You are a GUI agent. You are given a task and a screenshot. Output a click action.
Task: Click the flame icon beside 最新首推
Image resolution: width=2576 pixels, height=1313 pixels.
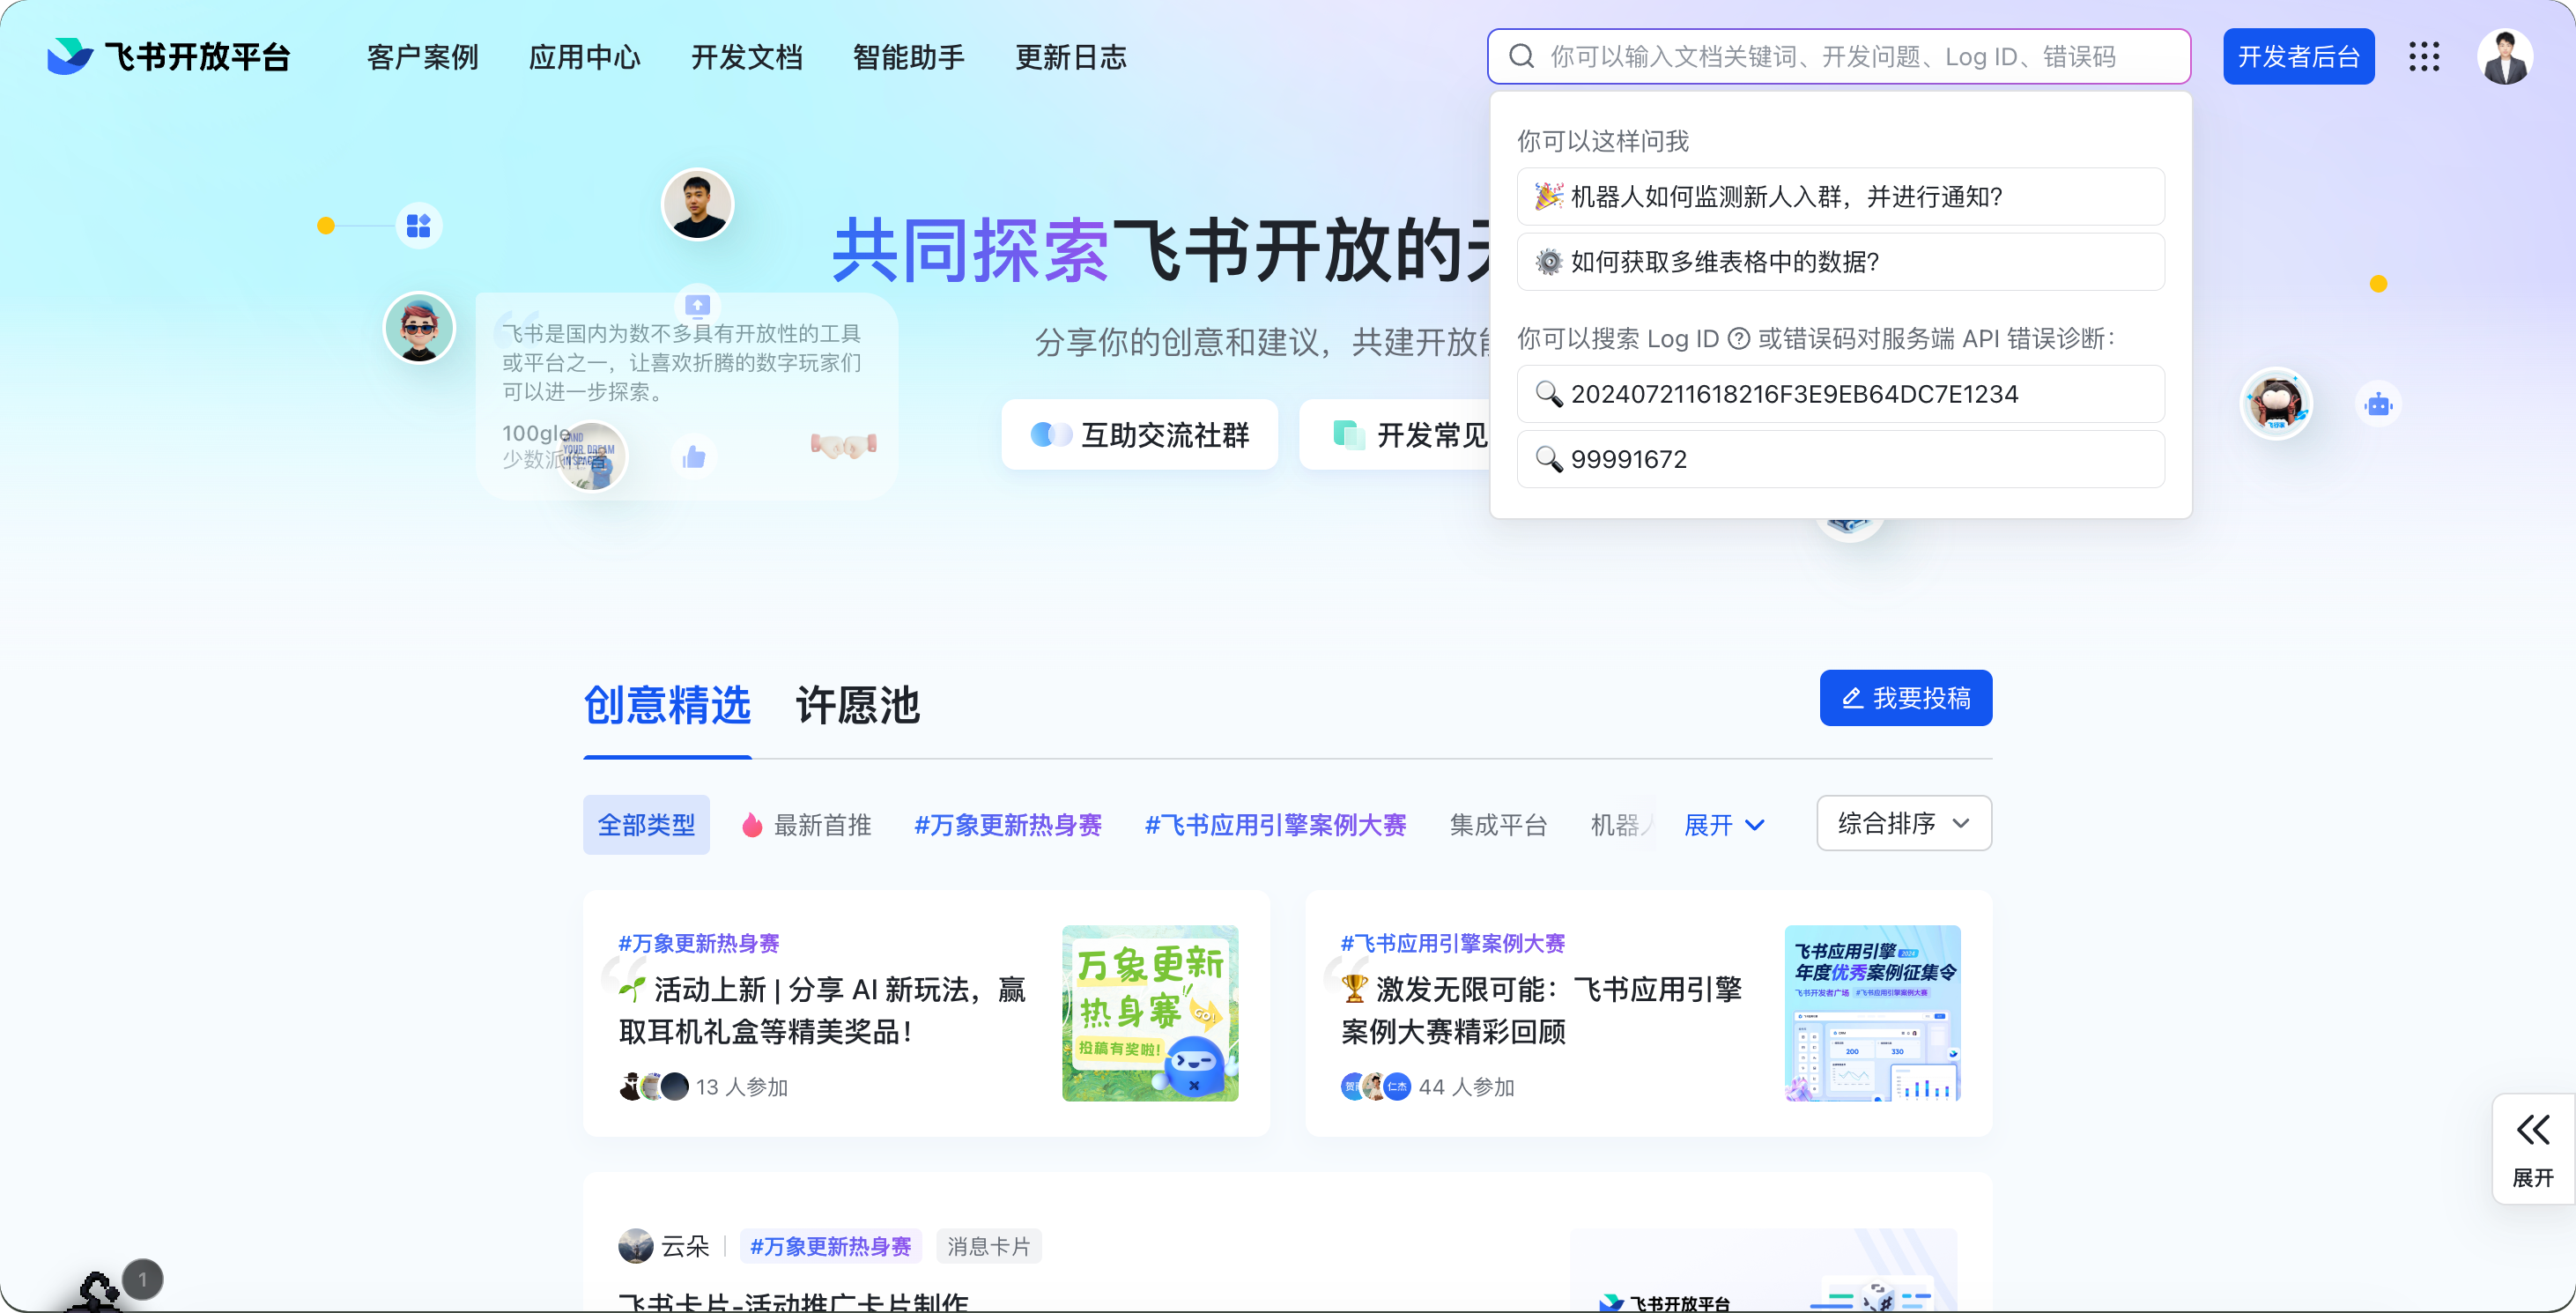coord(752,825)
